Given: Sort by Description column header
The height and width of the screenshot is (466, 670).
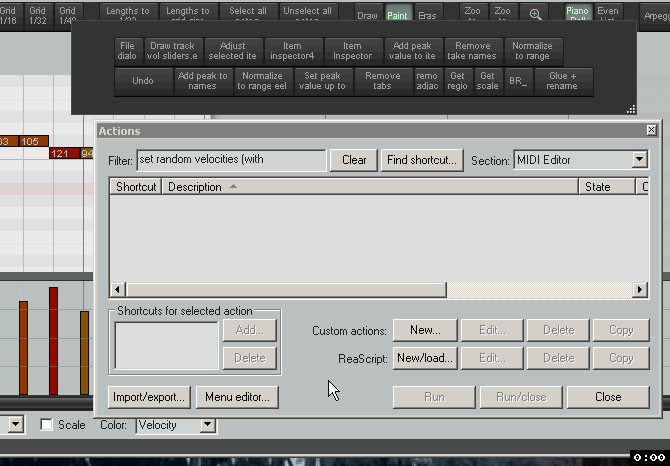Looking at the screenshot, I should pos(370,187).
